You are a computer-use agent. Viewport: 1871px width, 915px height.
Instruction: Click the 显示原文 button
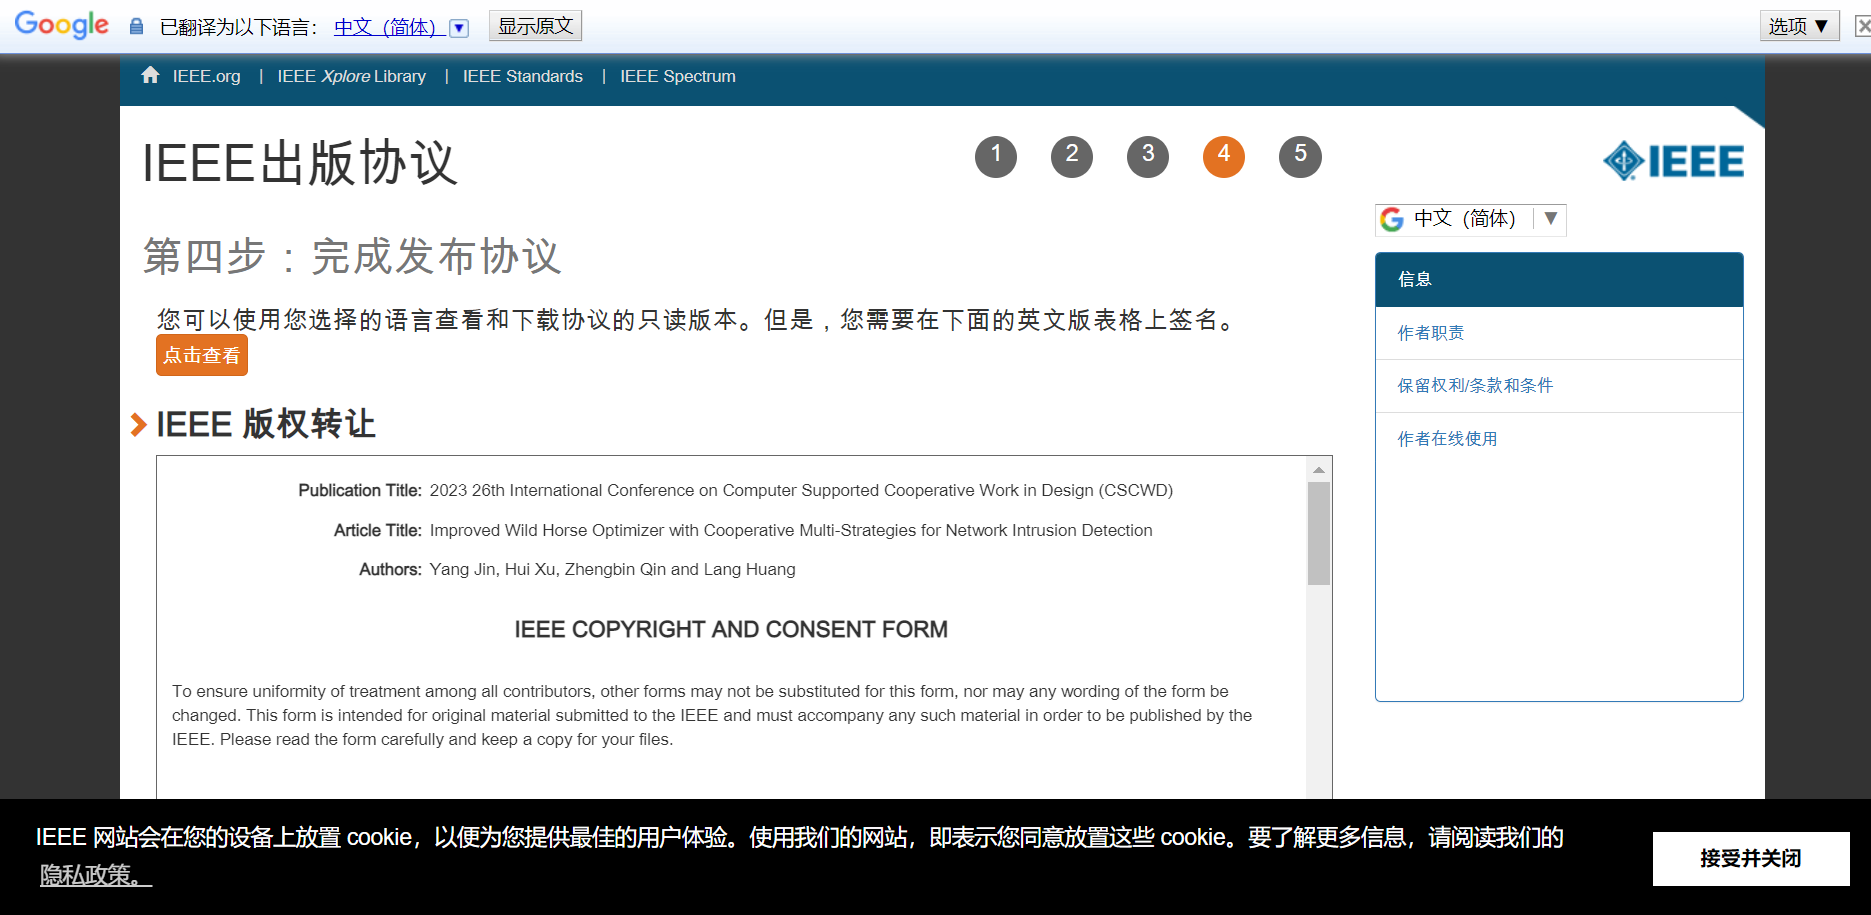coord(535,26)
